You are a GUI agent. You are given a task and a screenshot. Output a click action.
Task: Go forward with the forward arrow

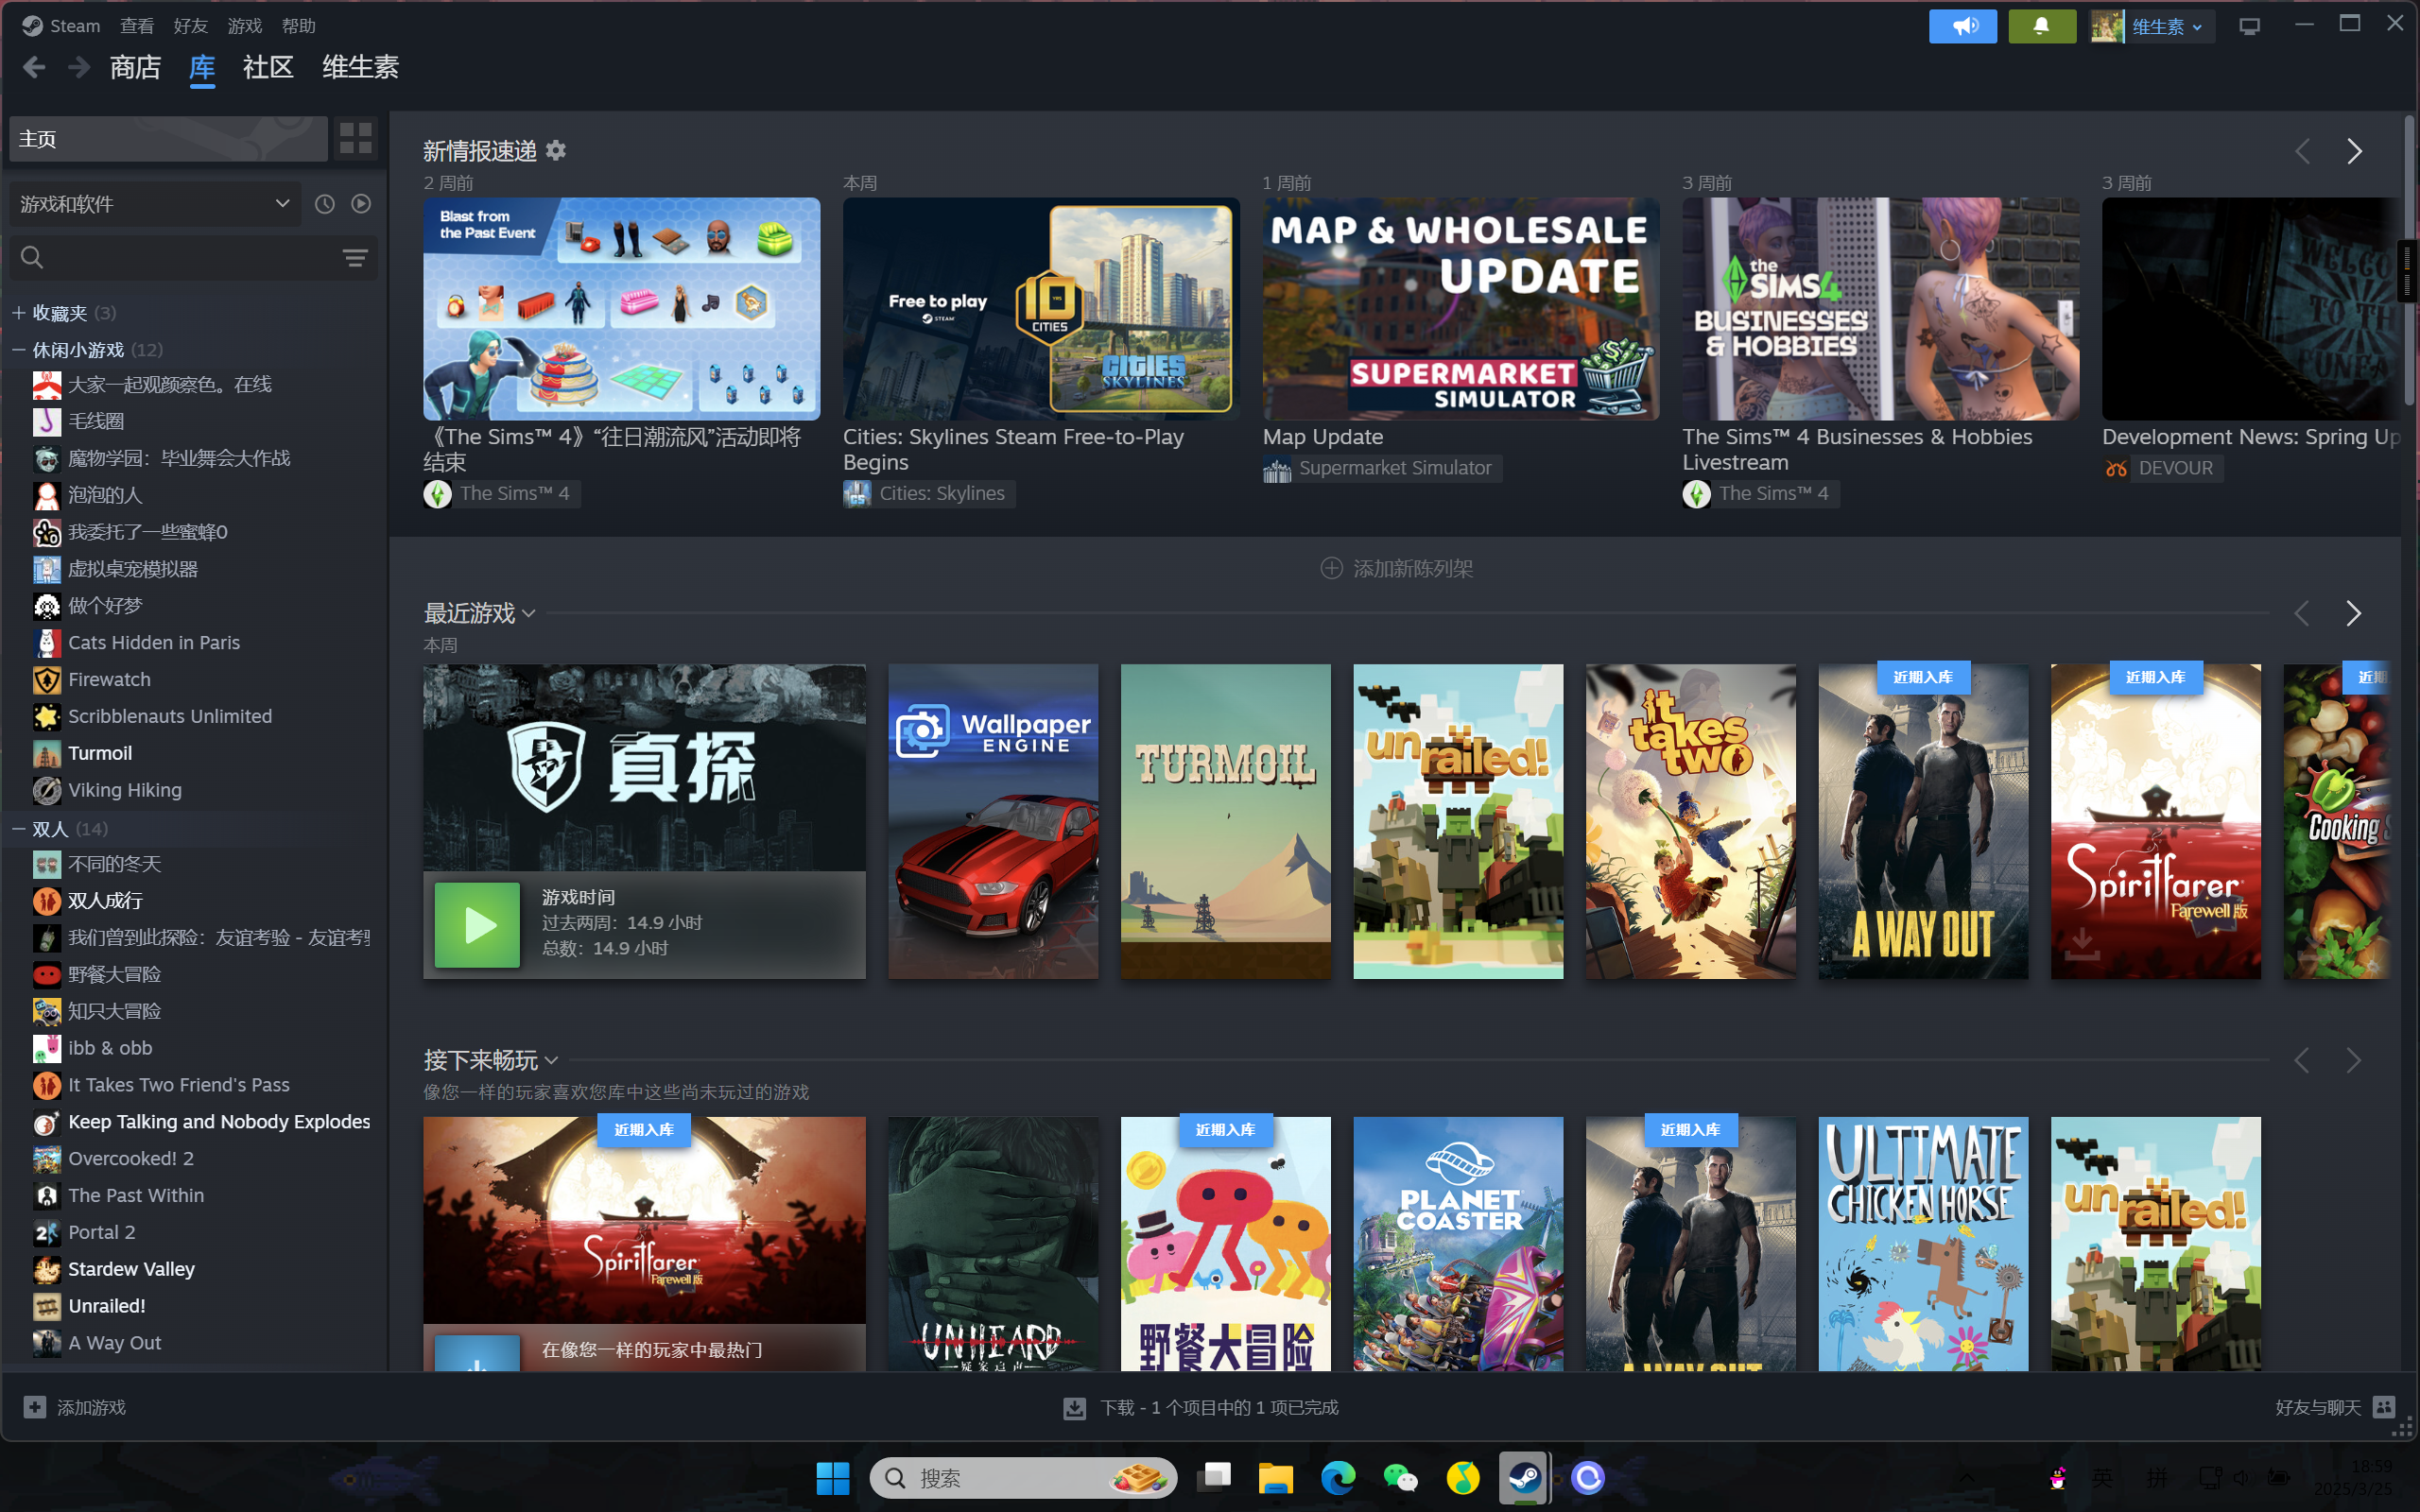pyautogui.click(x=79, y=67)
